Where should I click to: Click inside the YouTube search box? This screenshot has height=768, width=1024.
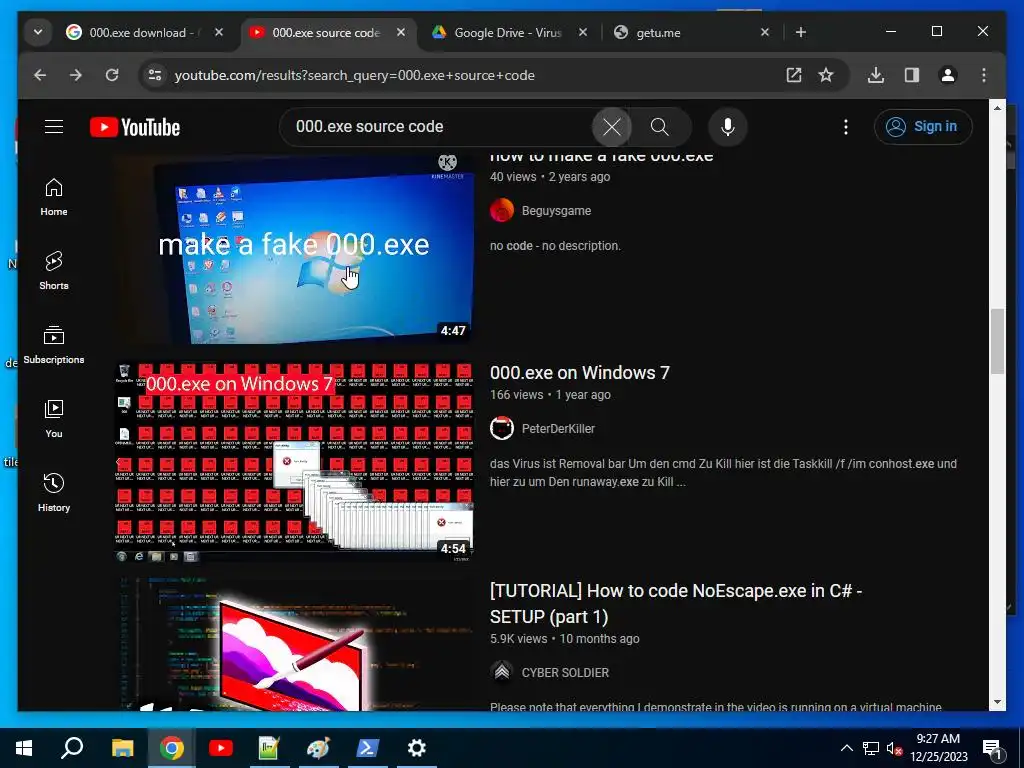[x=438, y=127]
